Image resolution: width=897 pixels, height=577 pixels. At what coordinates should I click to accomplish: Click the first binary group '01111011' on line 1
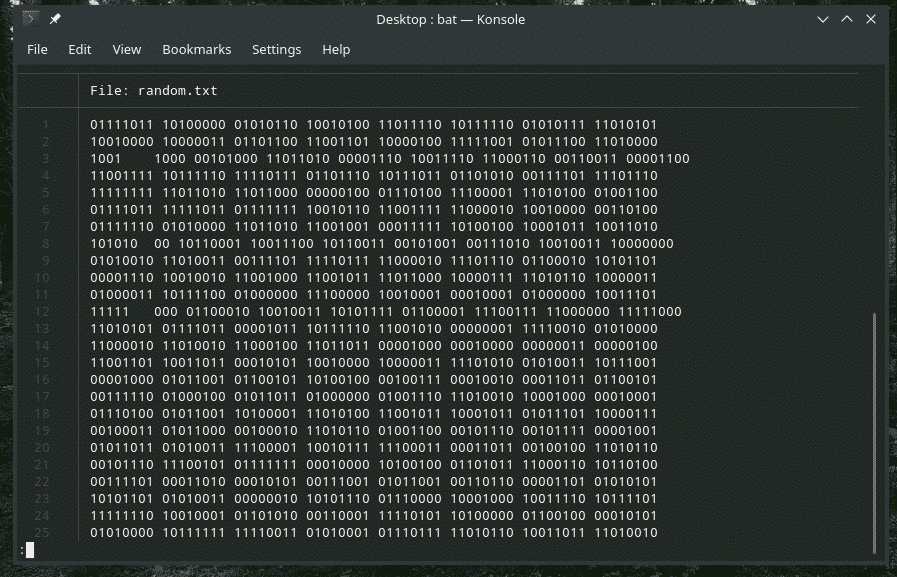coord(122,125)
